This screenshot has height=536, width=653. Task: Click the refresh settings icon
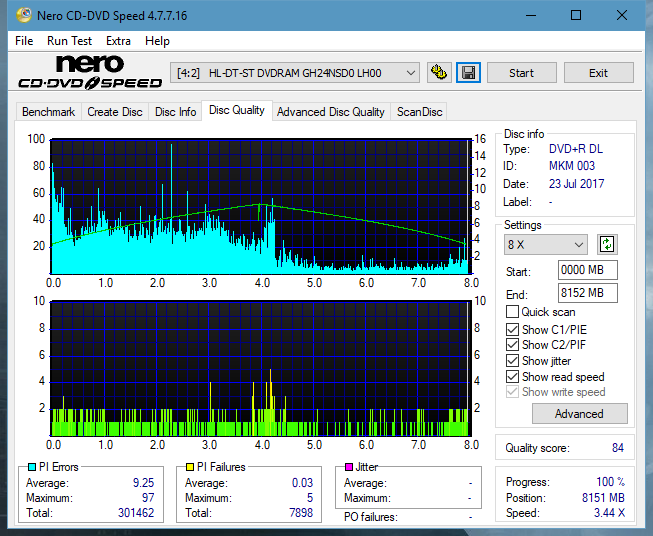(x=607, y=244)
